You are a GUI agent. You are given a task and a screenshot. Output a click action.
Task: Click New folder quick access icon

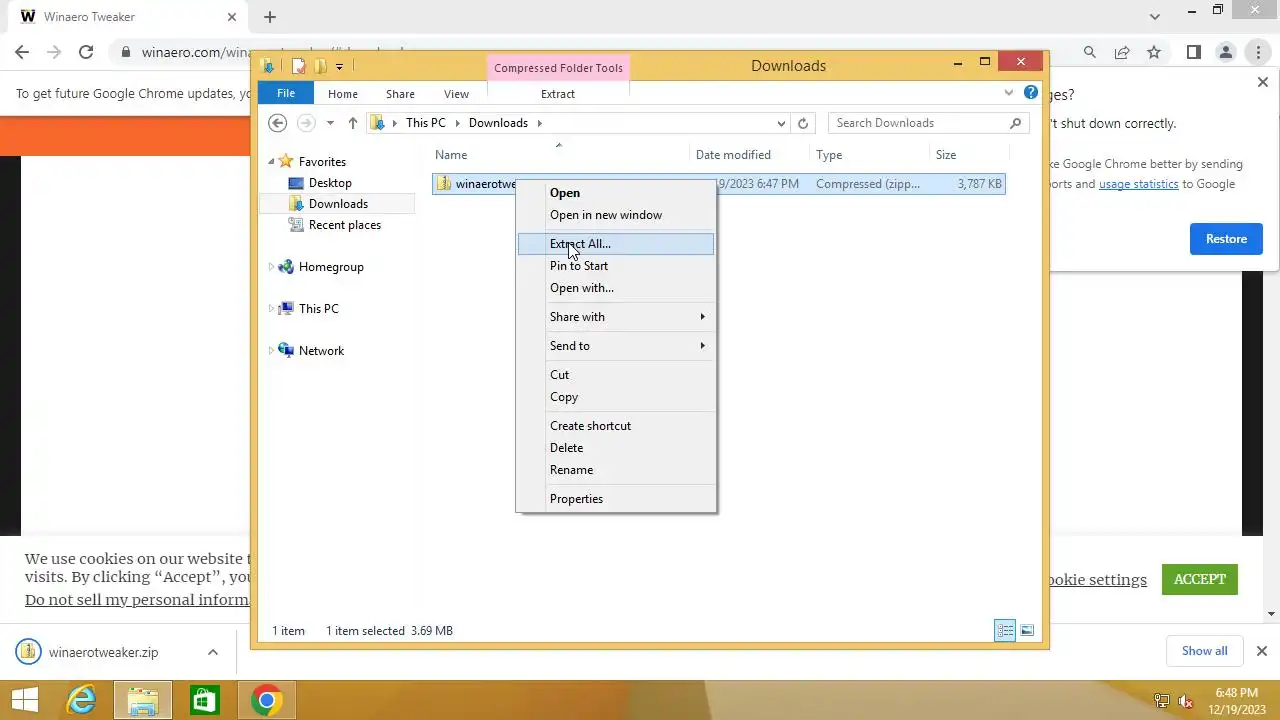(320, 66)
